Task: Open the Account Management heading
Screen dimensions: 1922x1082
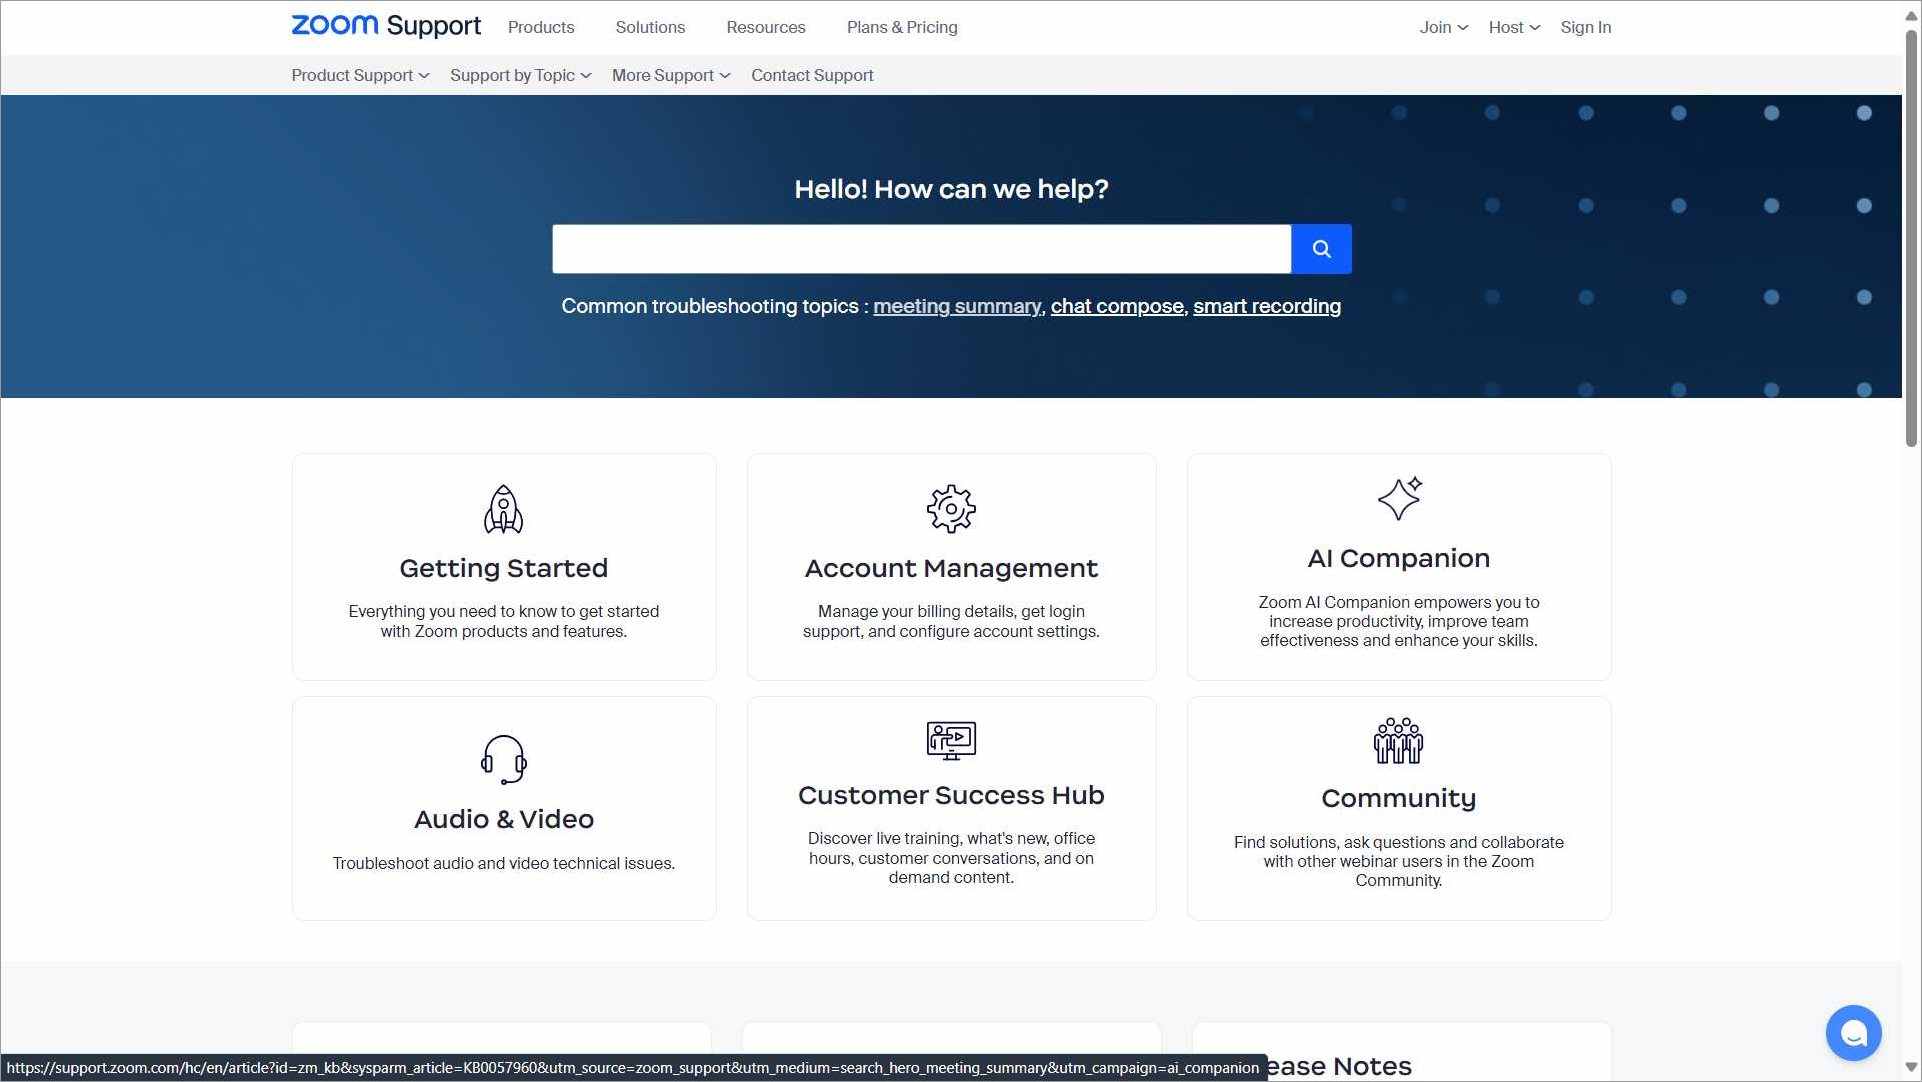Action: (x=951, y=568)
